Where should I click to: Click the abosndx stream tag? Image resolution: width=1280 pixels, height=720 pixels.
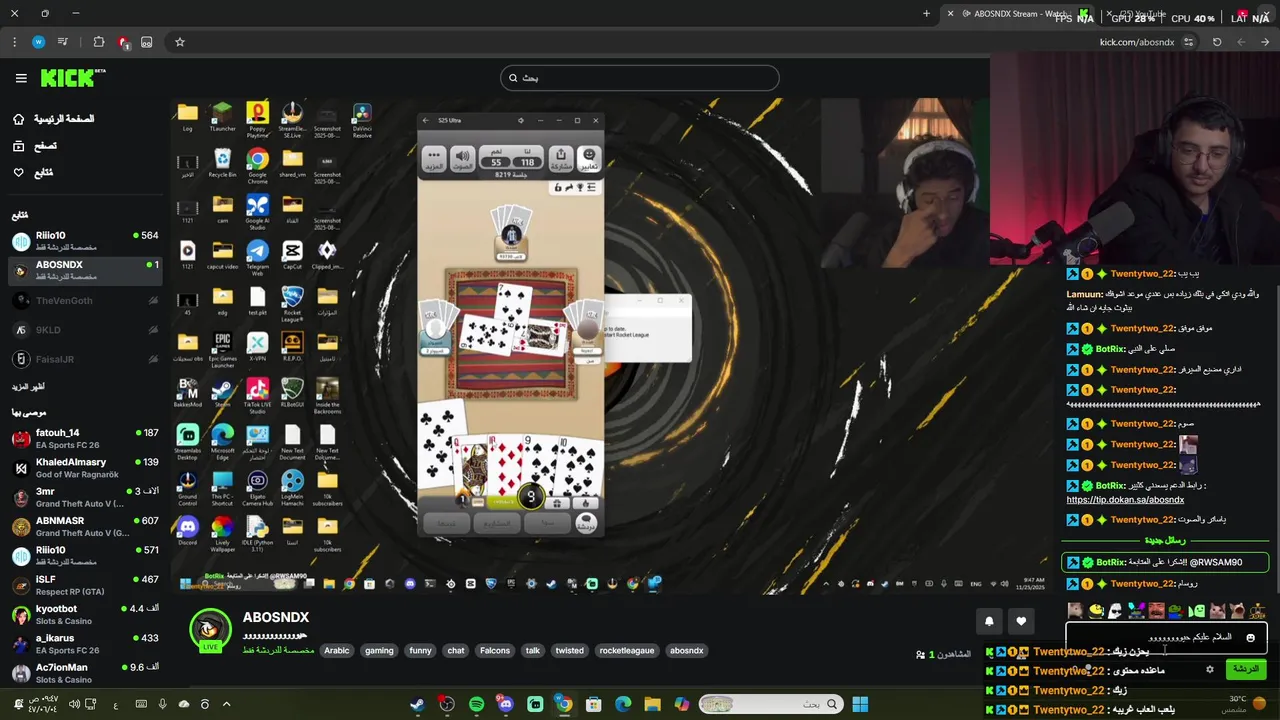coord(687,650)
